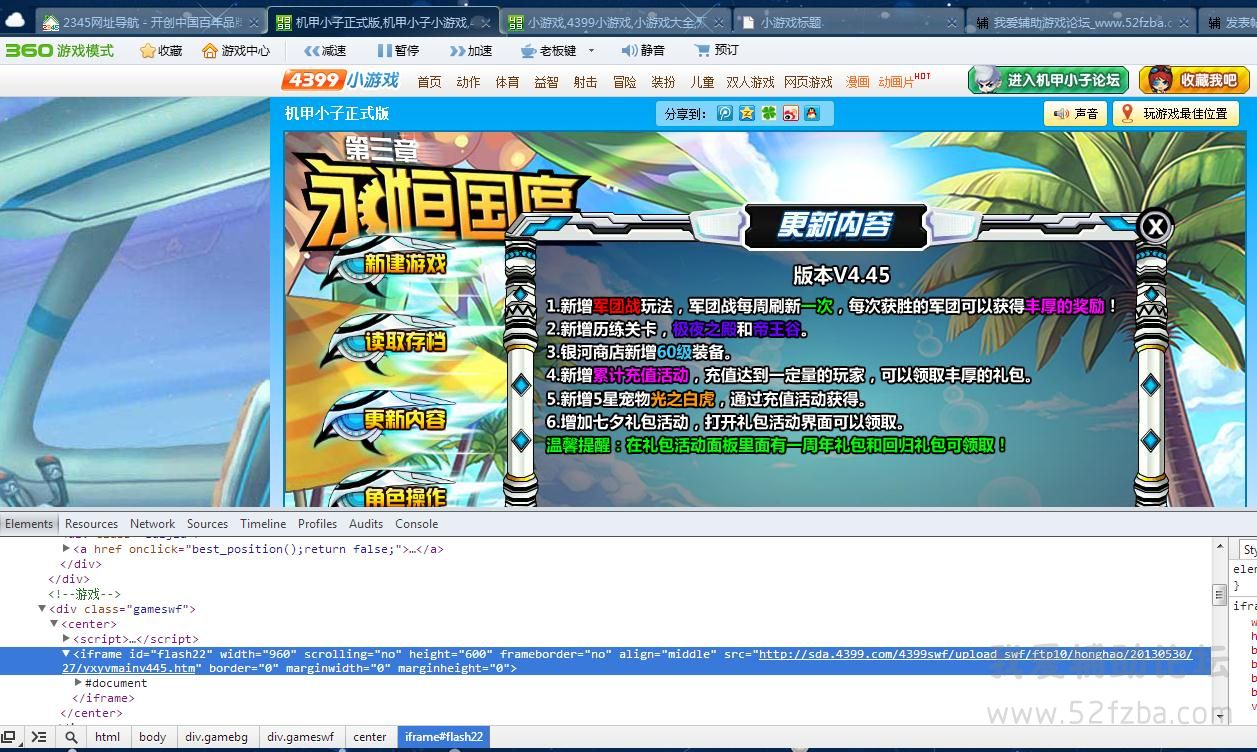Click the devtools search magnifier icon
This screenshot has height=752, width=1257.
click(71, 737)
